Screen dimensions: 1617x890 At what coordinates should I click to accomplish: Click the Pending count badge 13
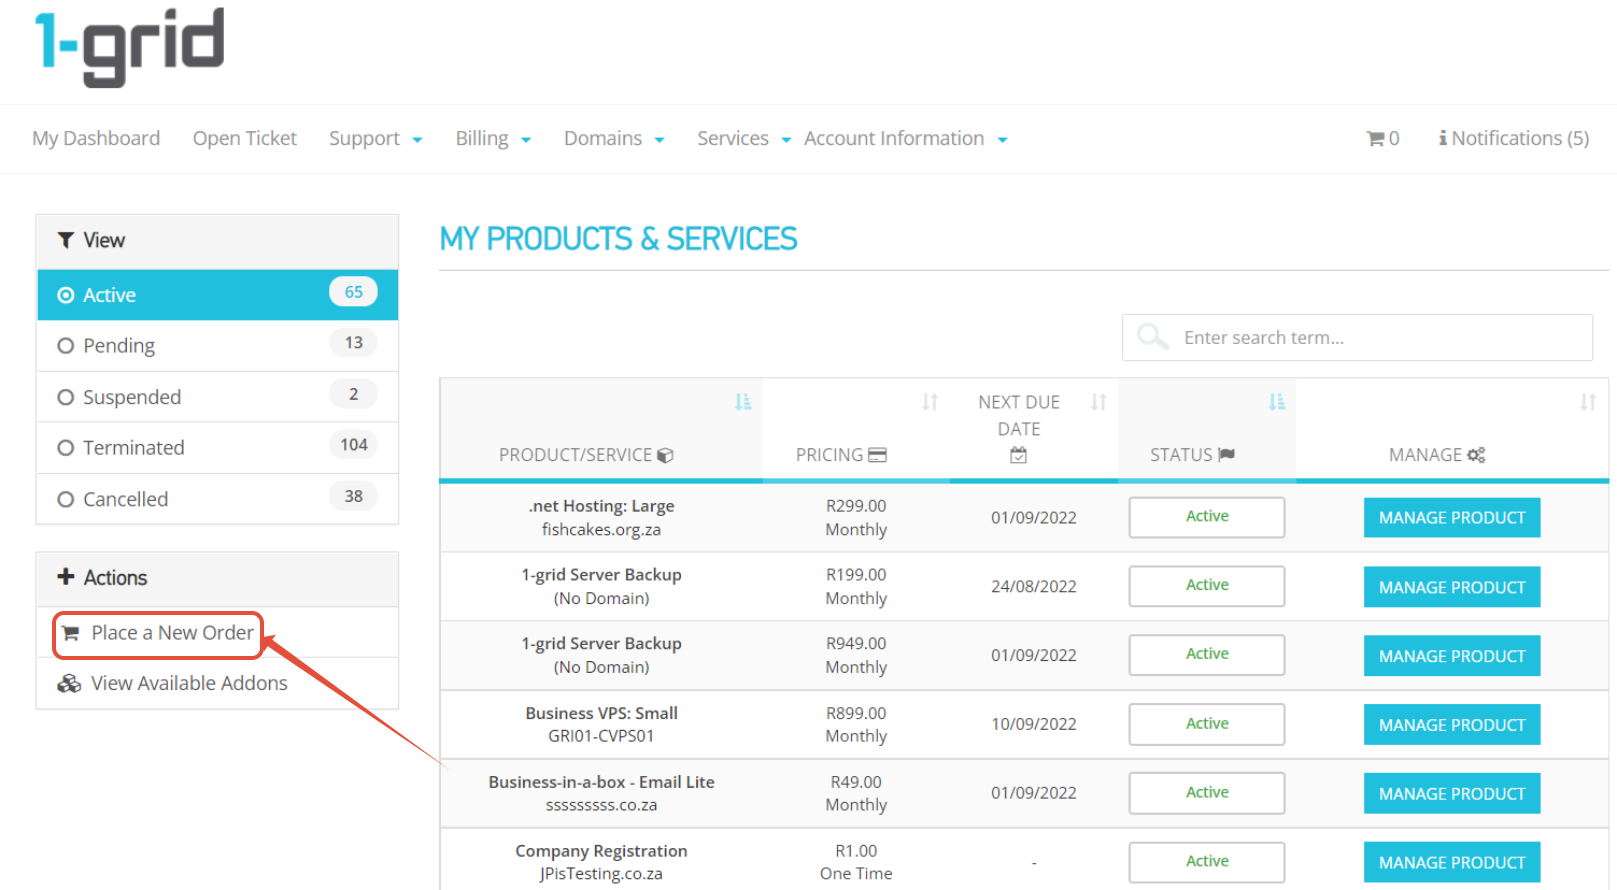coord(354,343)
